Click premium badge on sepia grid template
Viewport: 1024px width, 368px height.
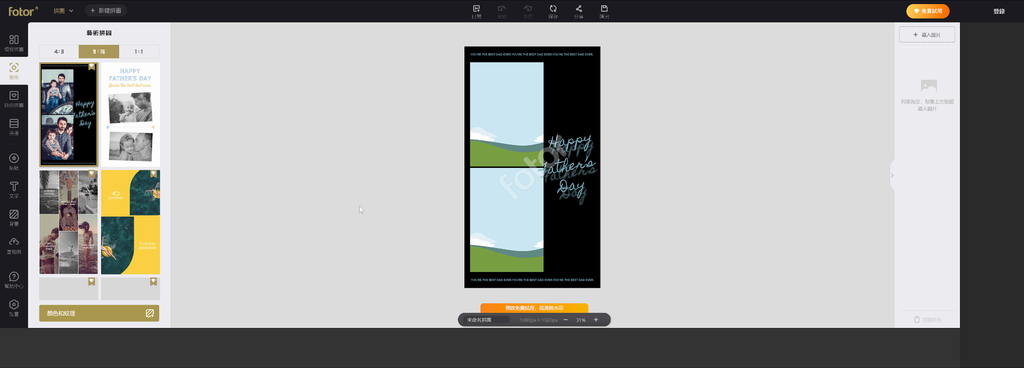(91, 174)
